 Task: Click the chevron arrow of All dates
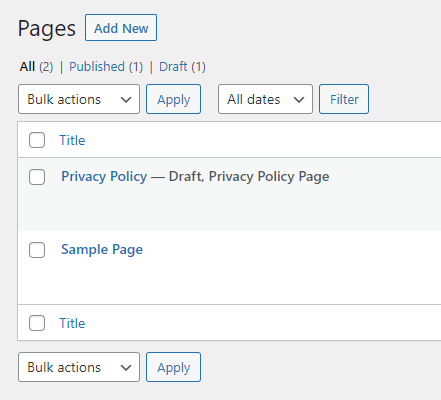pos(299,99)
